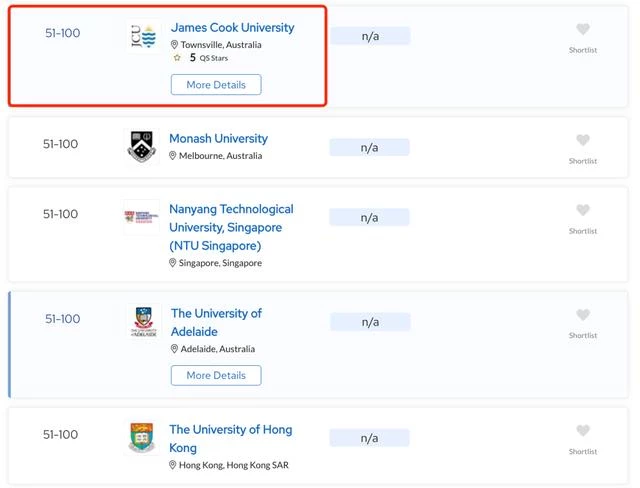The width and height of the screenshot is (640, 488).
Task: Click 51-100 rank of University of Adelaide
Action: [62, 319]
